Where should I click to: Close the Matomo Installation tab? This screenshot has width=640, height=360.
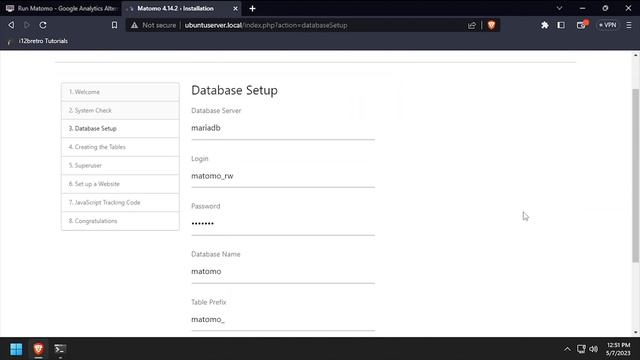236,8
